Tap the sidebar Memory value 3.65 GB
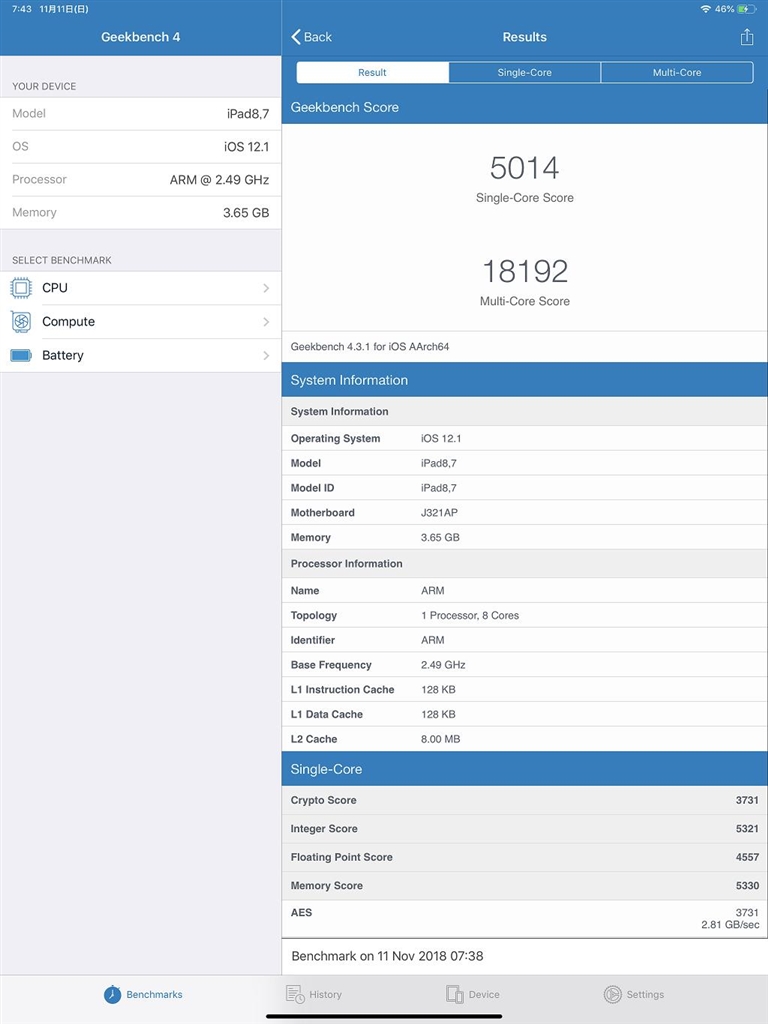Image resolution: width=768 pixels, height=1024 pixels. (x=246, y=213)
